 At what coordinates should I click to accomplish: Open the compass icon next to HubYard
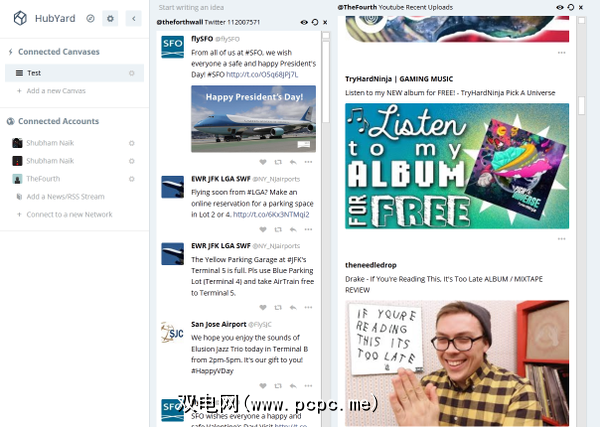coord(90,18)
